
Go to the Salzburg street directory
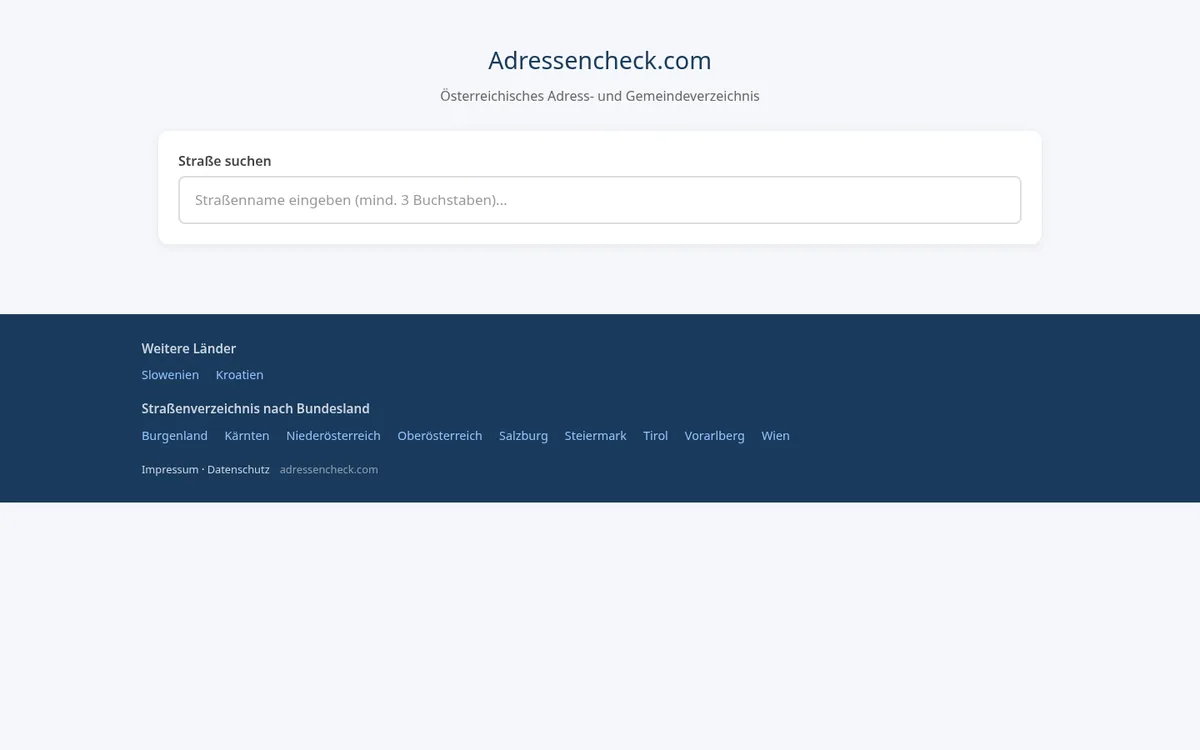tap(523, 436)
